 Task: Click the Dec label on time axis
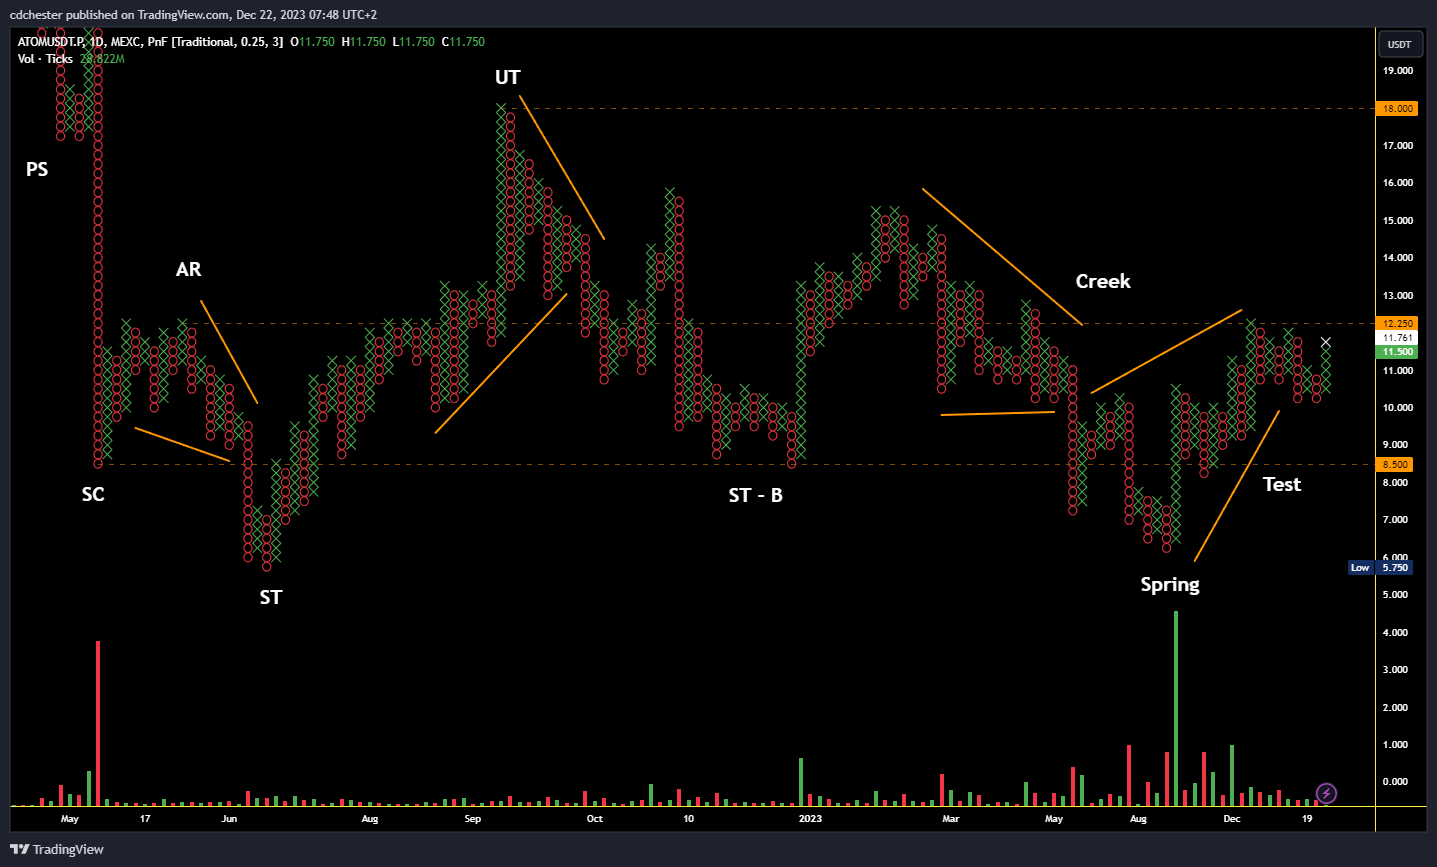click(x=1232, y=818)
